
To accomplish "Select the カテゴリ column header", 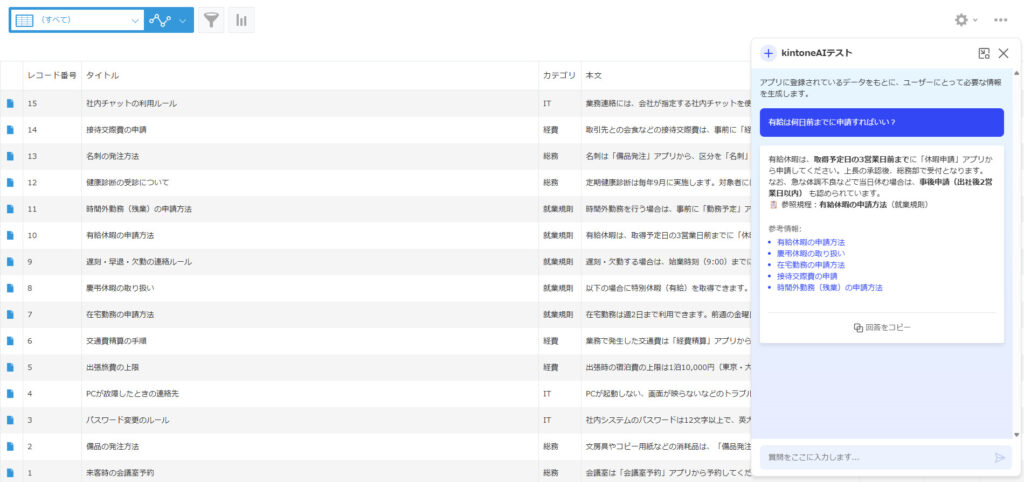I will tap(559, 75).
